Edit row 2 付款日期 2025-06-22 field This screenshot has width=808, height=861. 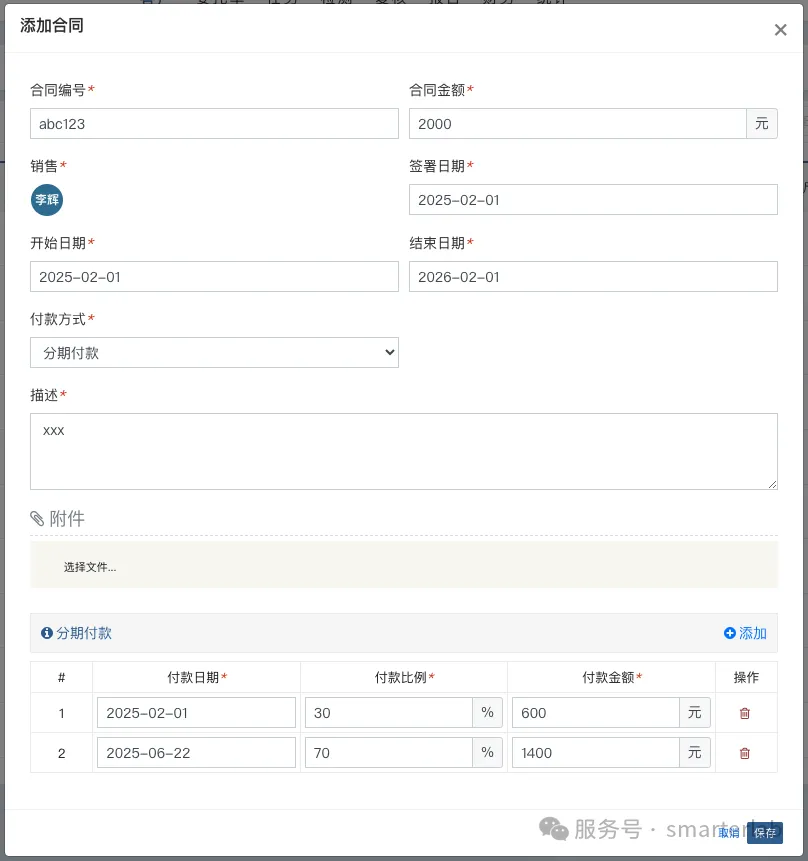(x=196, y=752)
